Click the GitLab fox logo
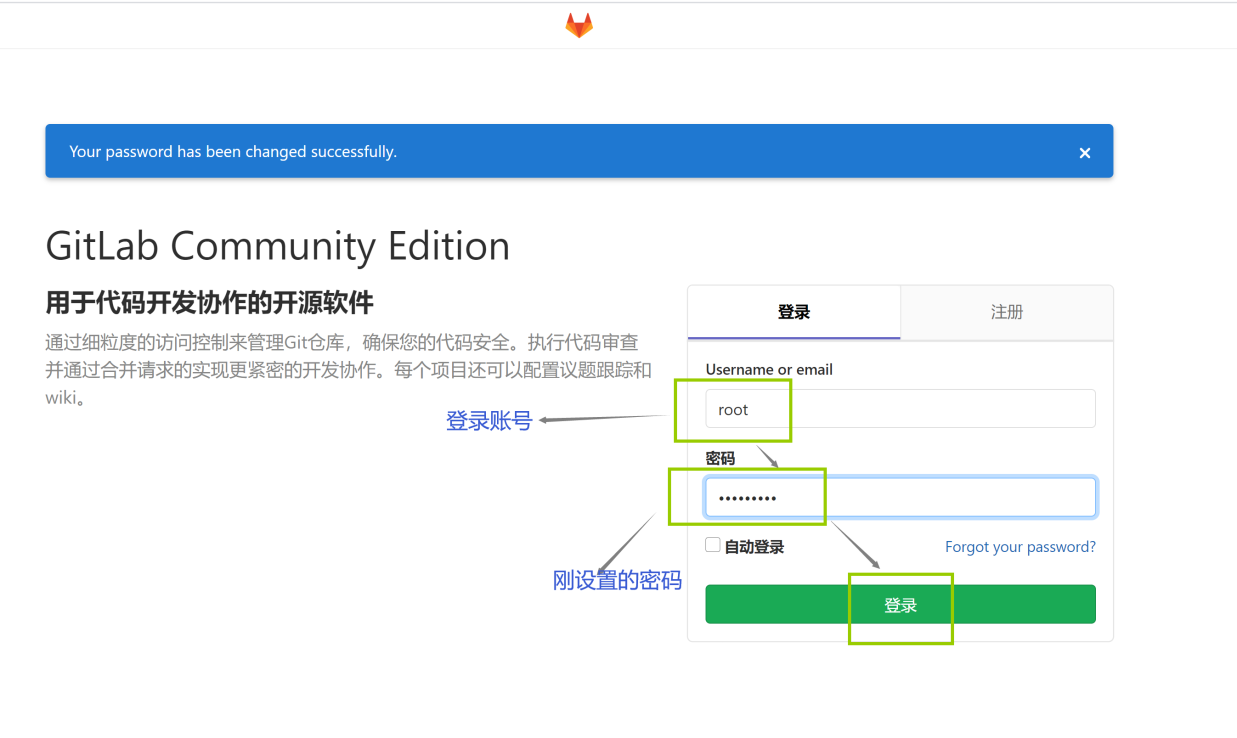The image size is (1237, 738). coord(579,26)
